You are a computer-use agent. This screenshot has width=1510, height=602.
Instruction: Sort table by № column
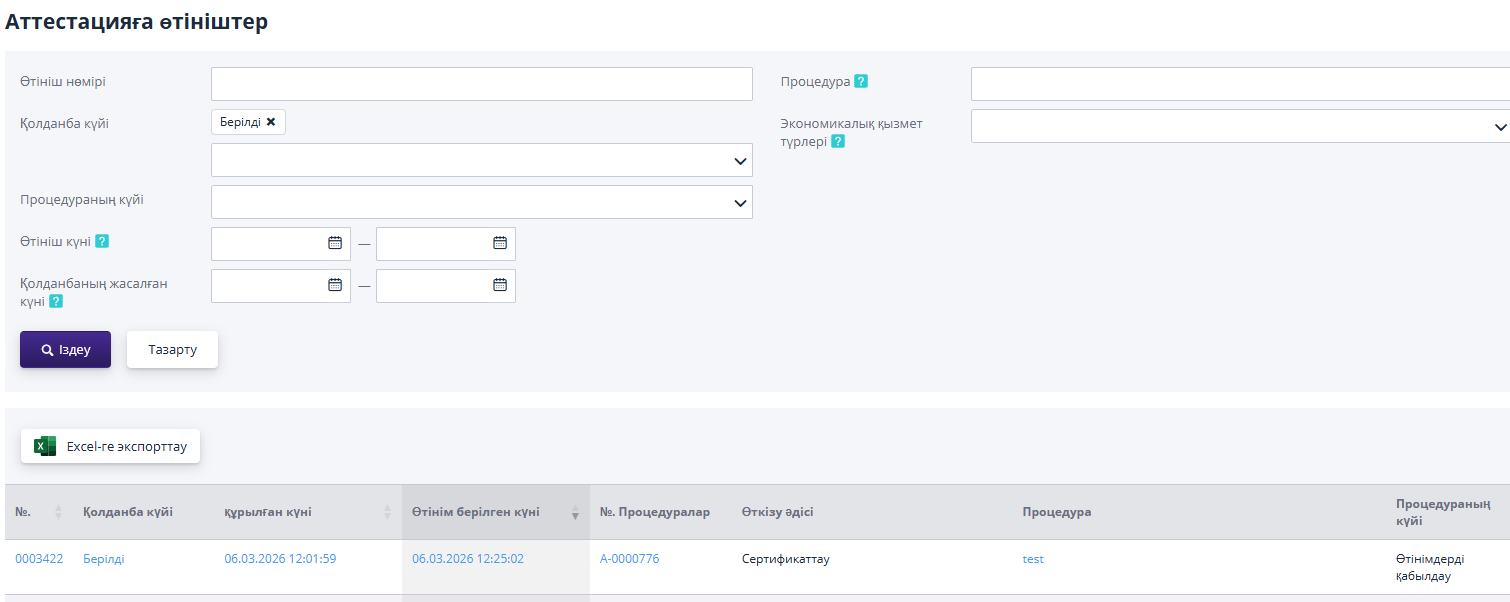pos(58,512)
